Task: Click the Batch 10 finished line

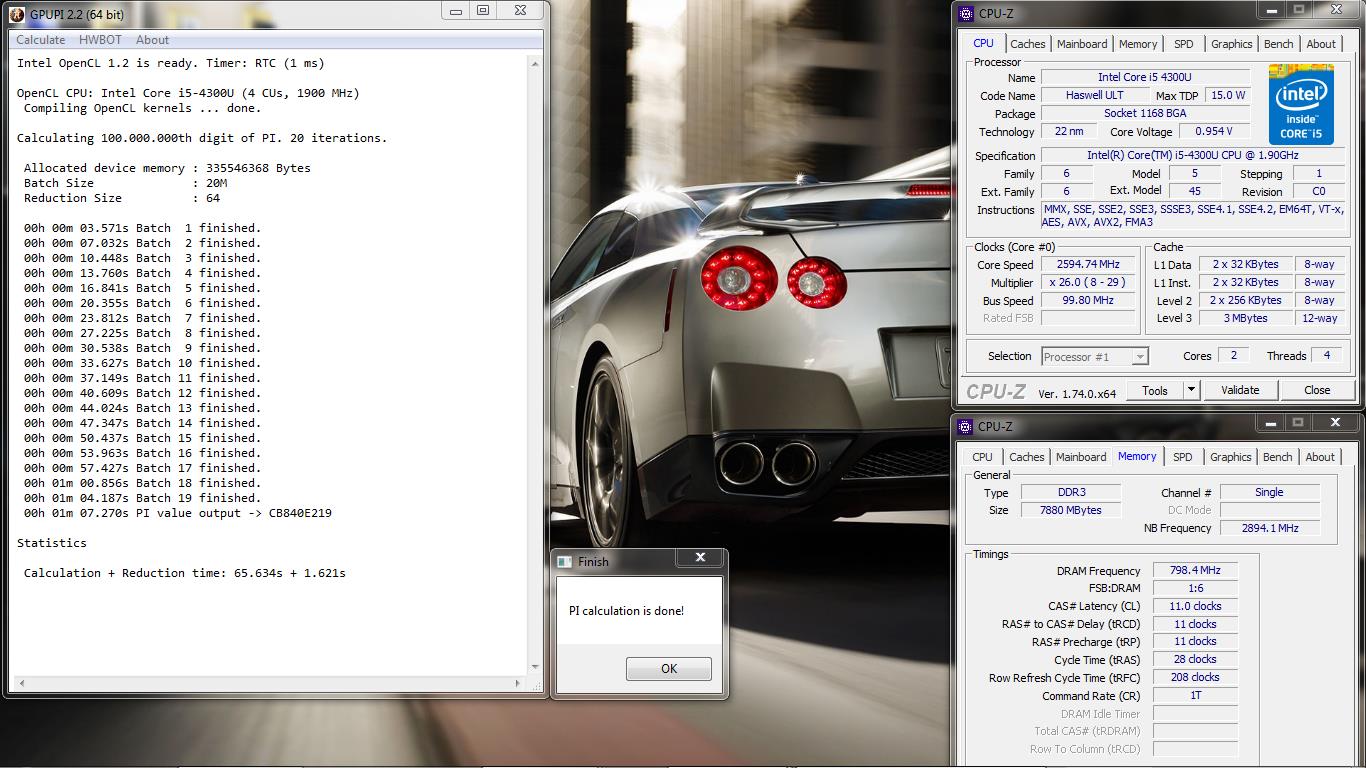Action: pyautogui.click(x=142, y=363)
